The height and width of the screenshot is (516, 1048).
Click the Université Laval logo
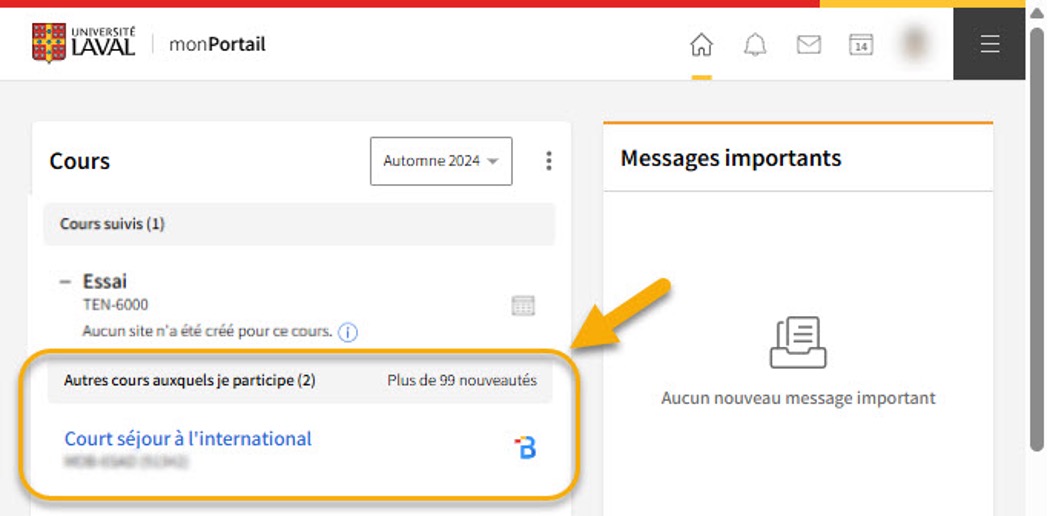(84, 43)
